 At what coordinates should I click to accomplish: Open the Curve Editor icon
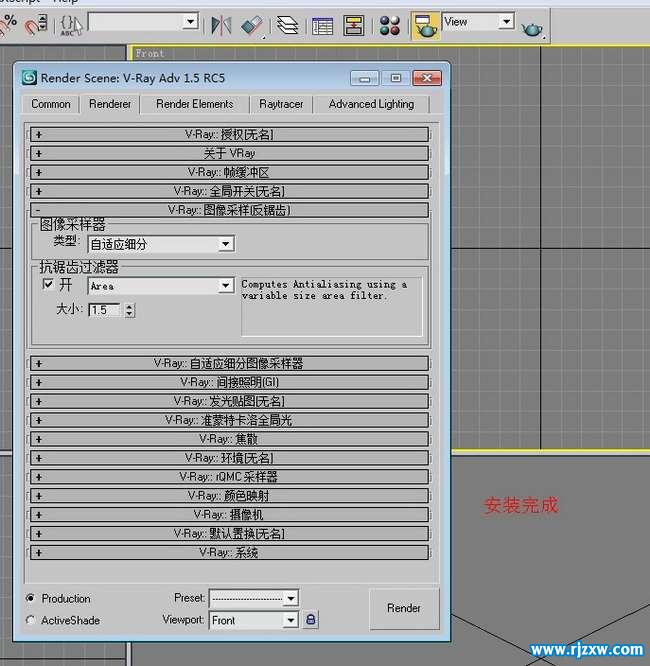coord(322,26)
